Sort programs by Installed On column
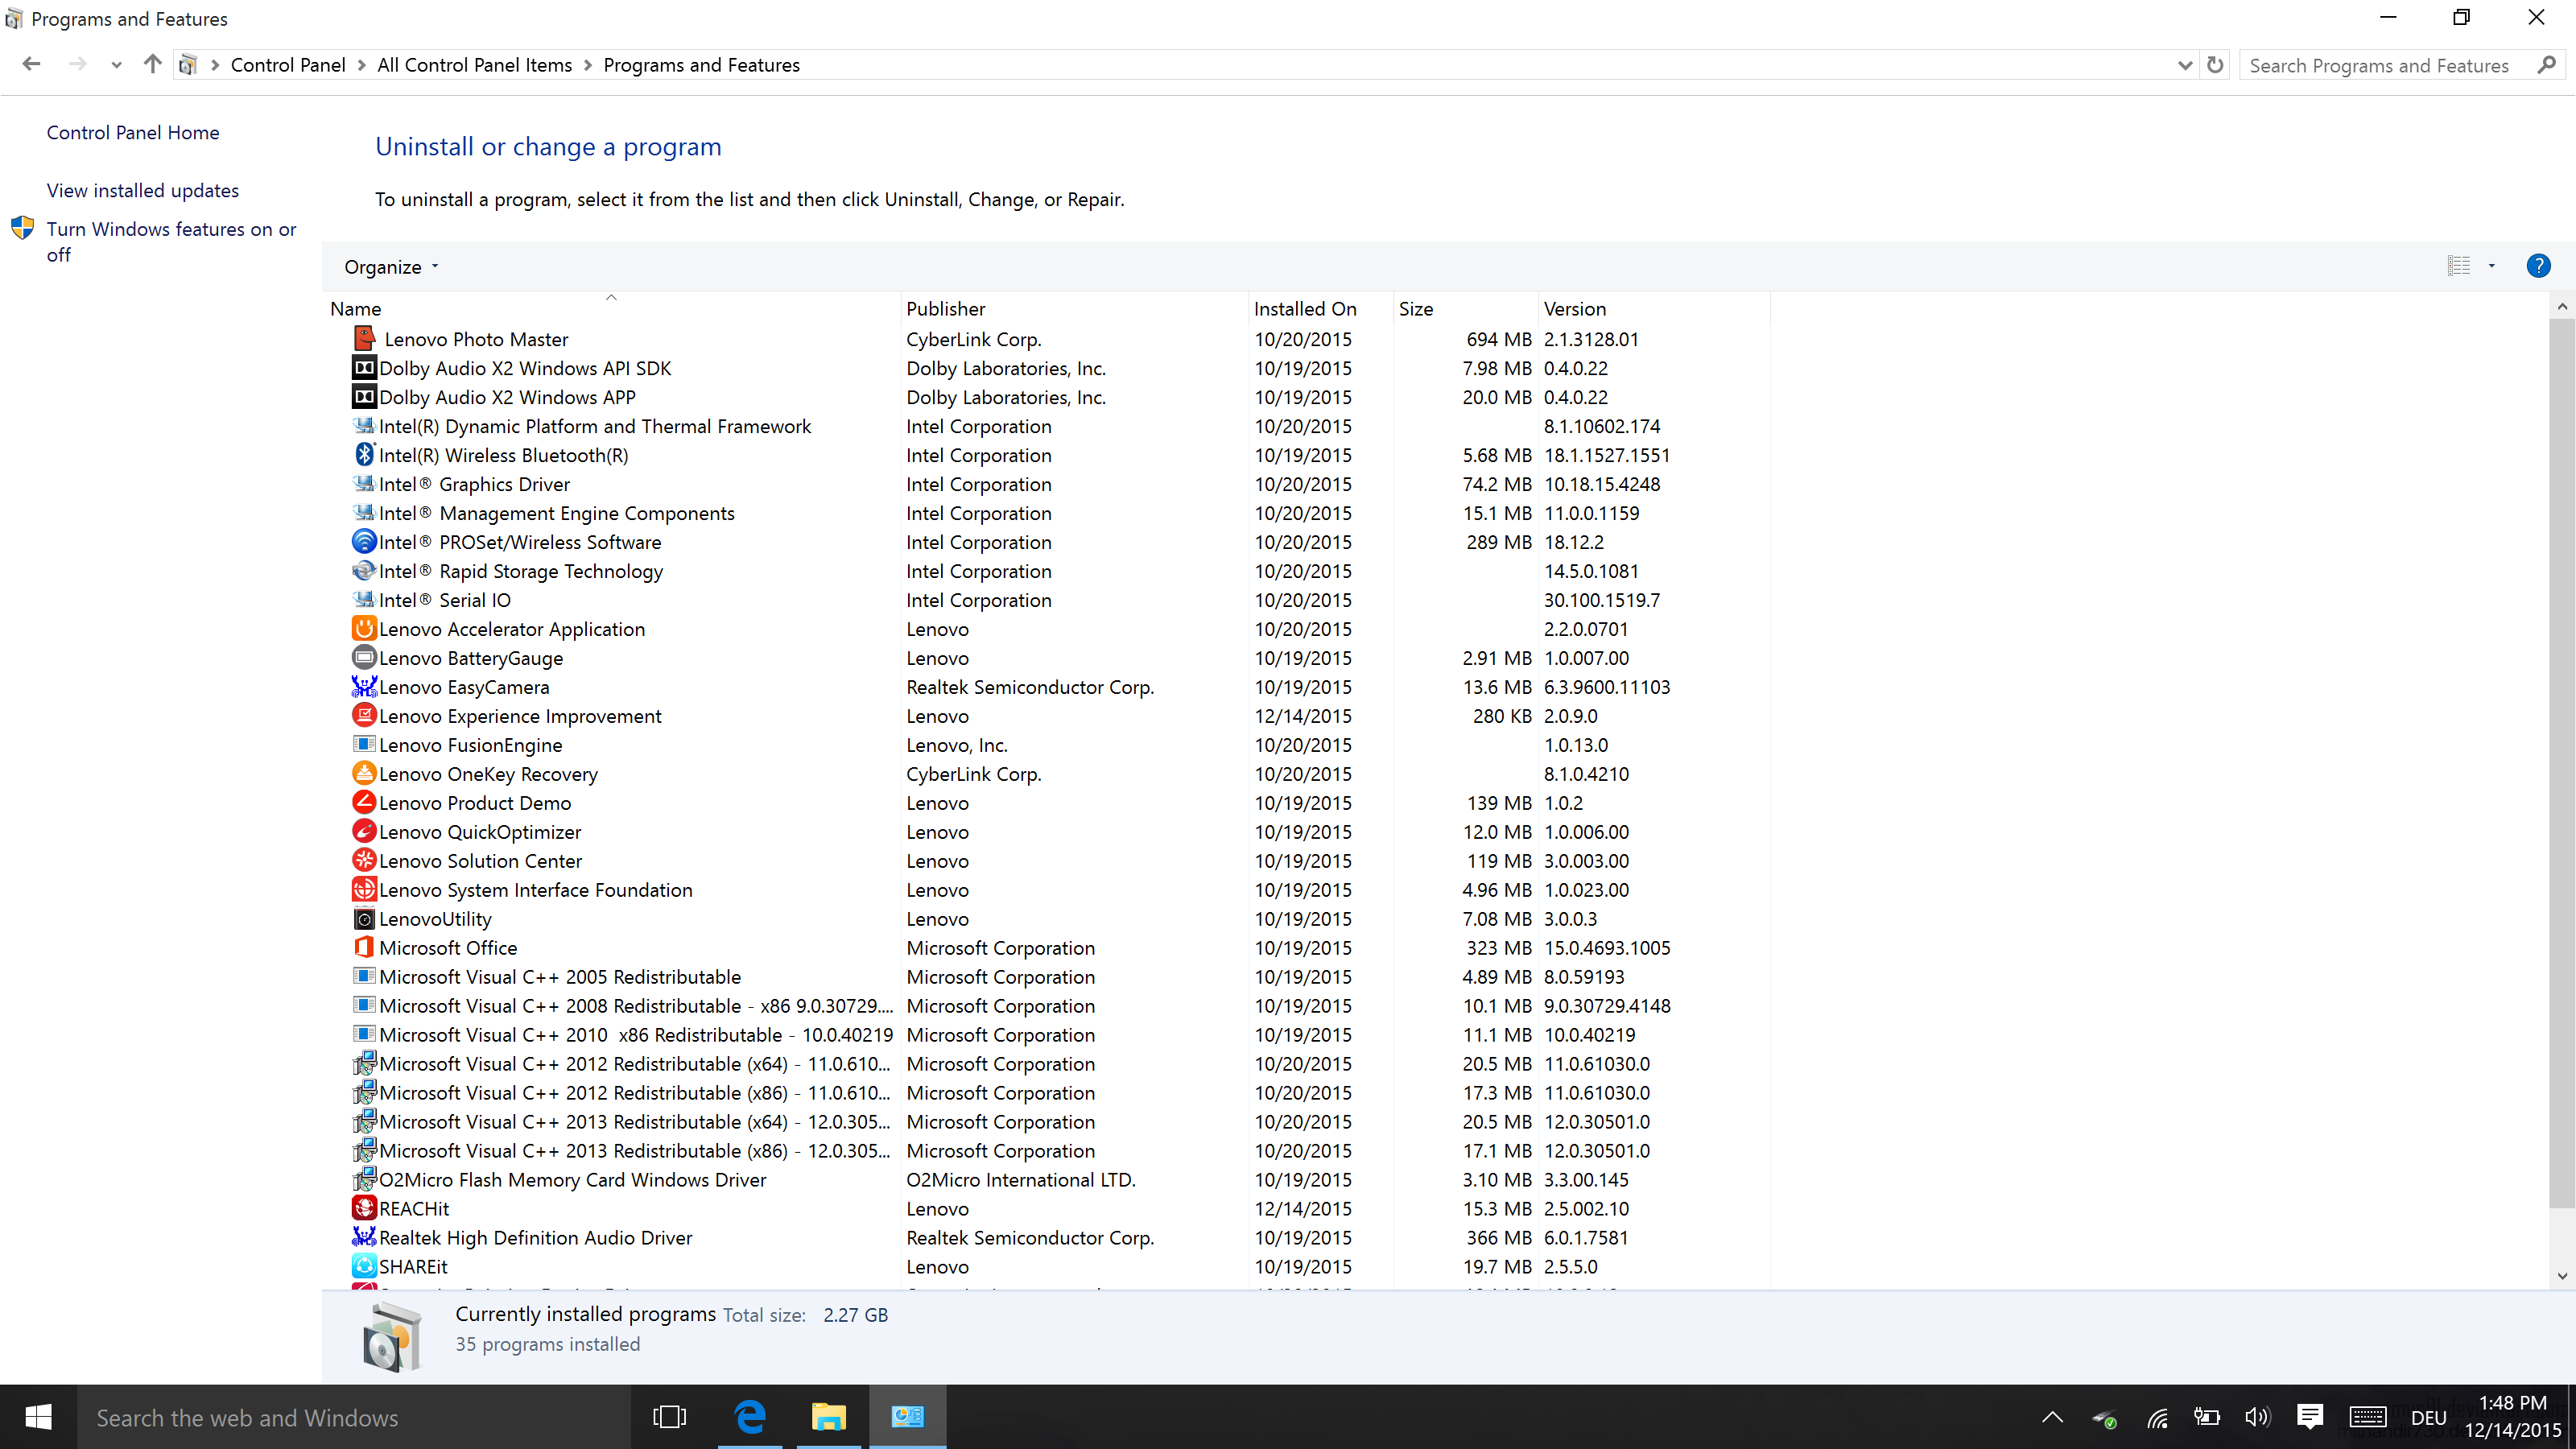Image resolution: width=2576 pixels, height=1449 pixels. tap(1304, 309)
